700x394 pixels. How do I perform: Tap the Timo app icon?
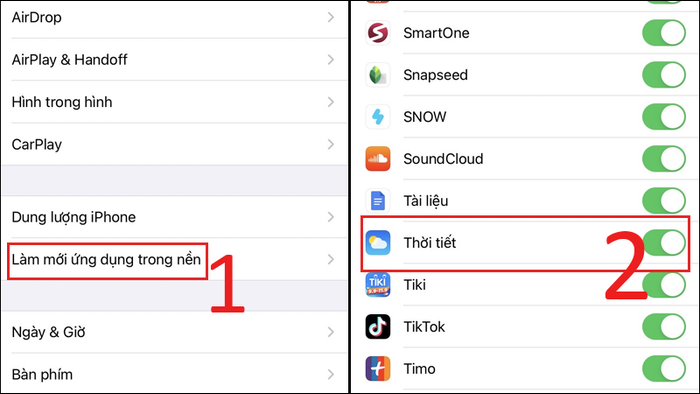[x=378, y=369]
